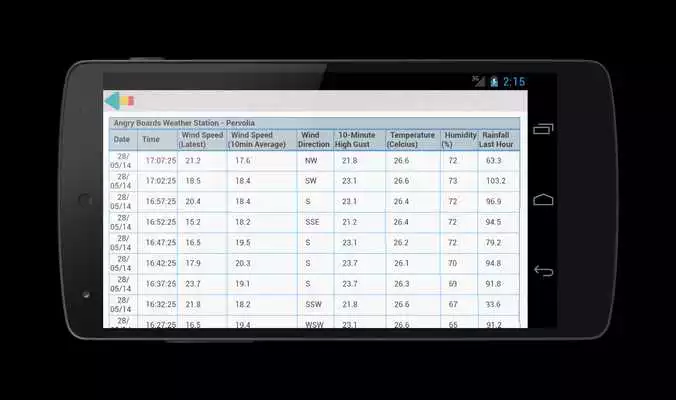Click rainfall value 96.9

[494, 201]
